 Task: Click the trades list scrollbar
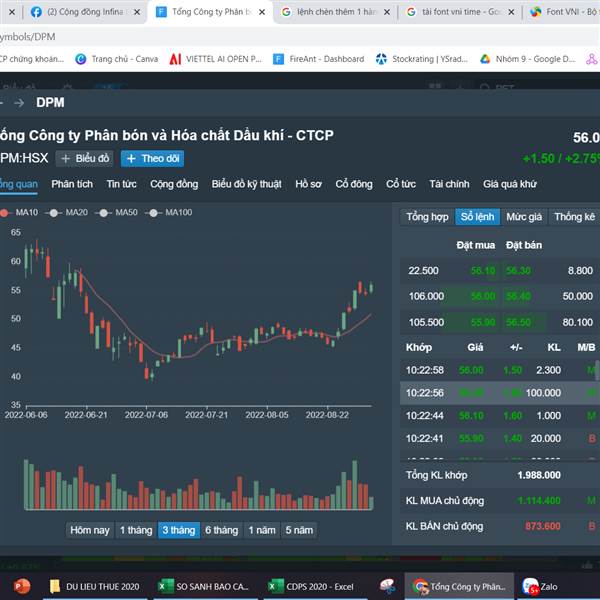coord(597,370)
